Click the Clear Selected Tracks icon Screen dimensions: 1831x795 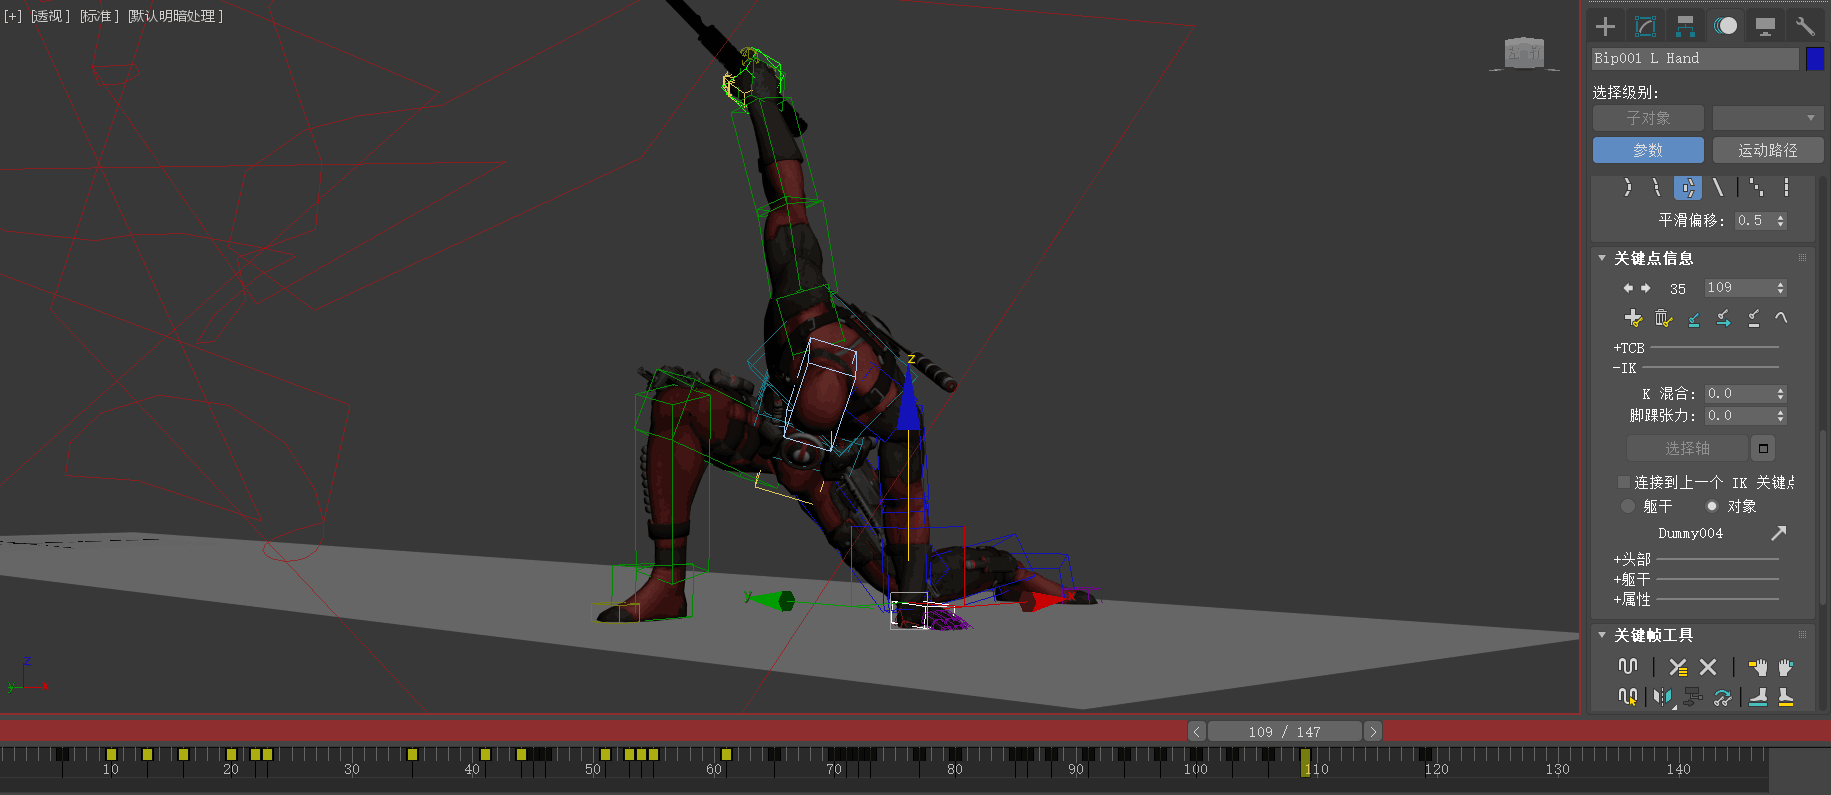coord(1678,666)
